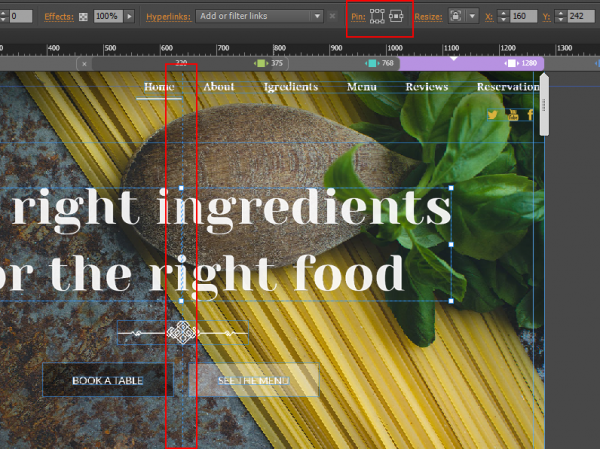600x449 pixels.
Task: Select the 768 breakpoint marker
Action: click(381, 63)
